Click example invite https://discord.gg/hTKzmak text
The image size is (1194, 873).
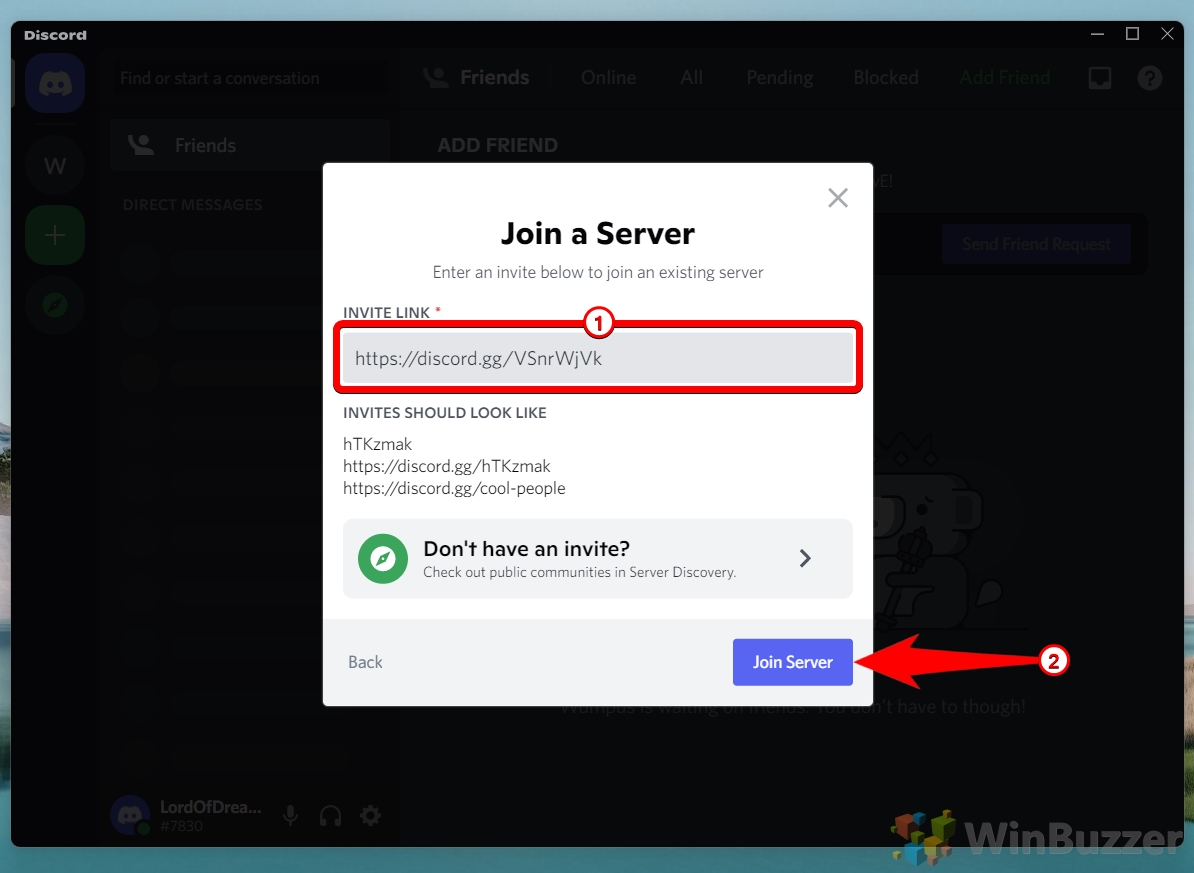(446, 466)
